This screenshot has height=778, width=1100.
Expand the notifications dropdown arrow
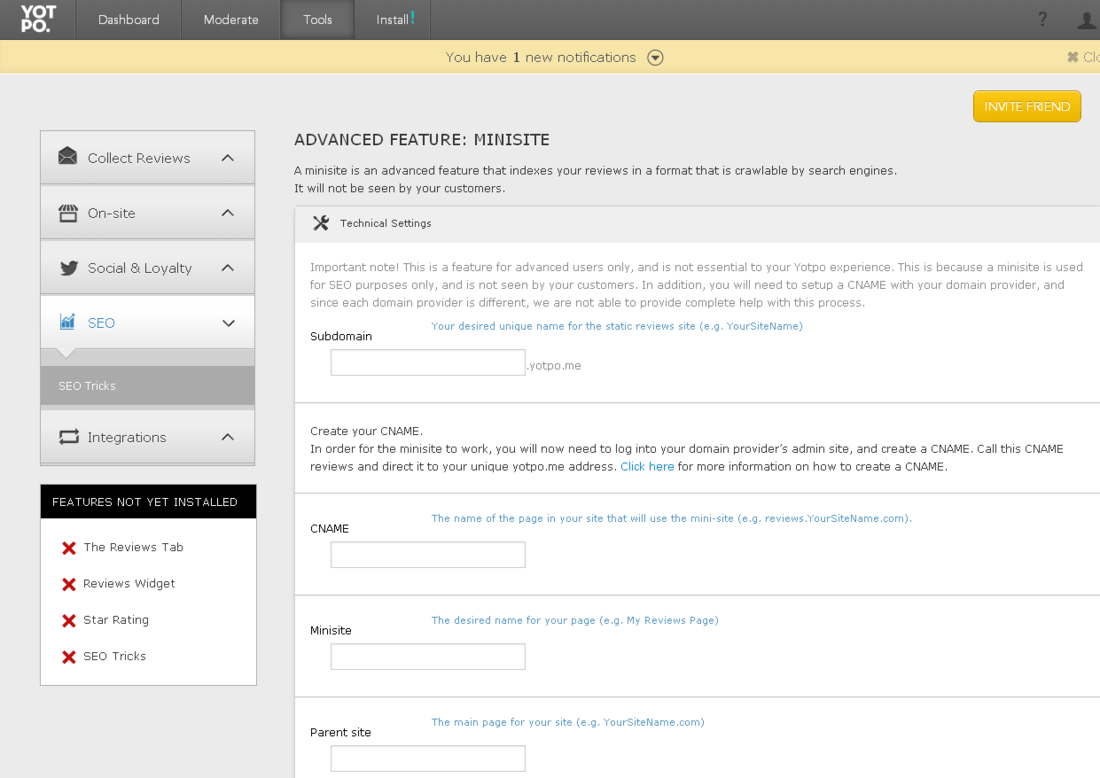[655, 58]
